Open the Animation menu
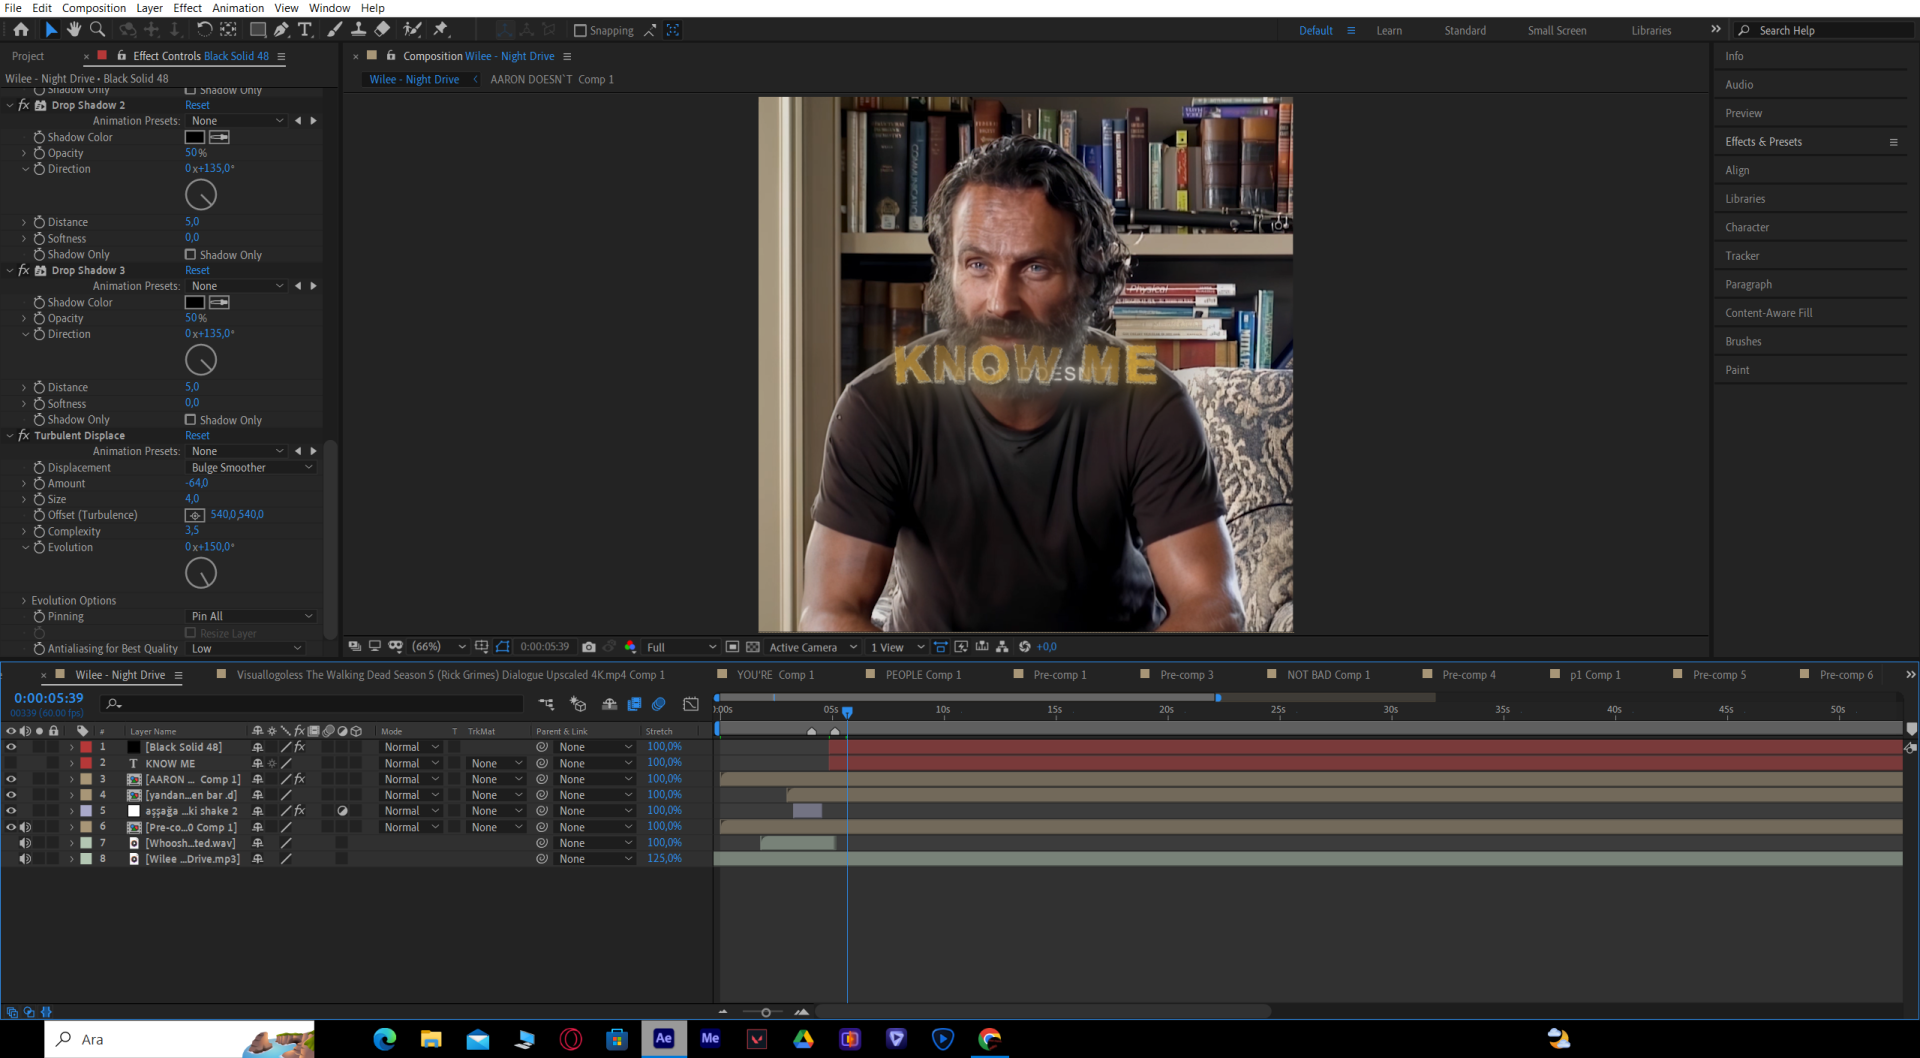This screenshot has height=1058, width=1920. coord(238,8)
